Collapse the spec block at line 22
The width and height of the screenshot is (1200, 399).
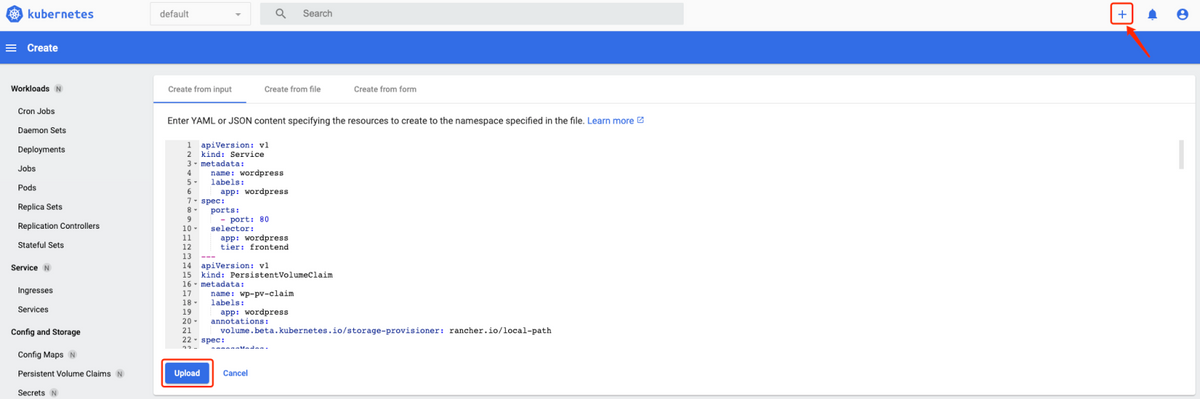coord(196,339)
